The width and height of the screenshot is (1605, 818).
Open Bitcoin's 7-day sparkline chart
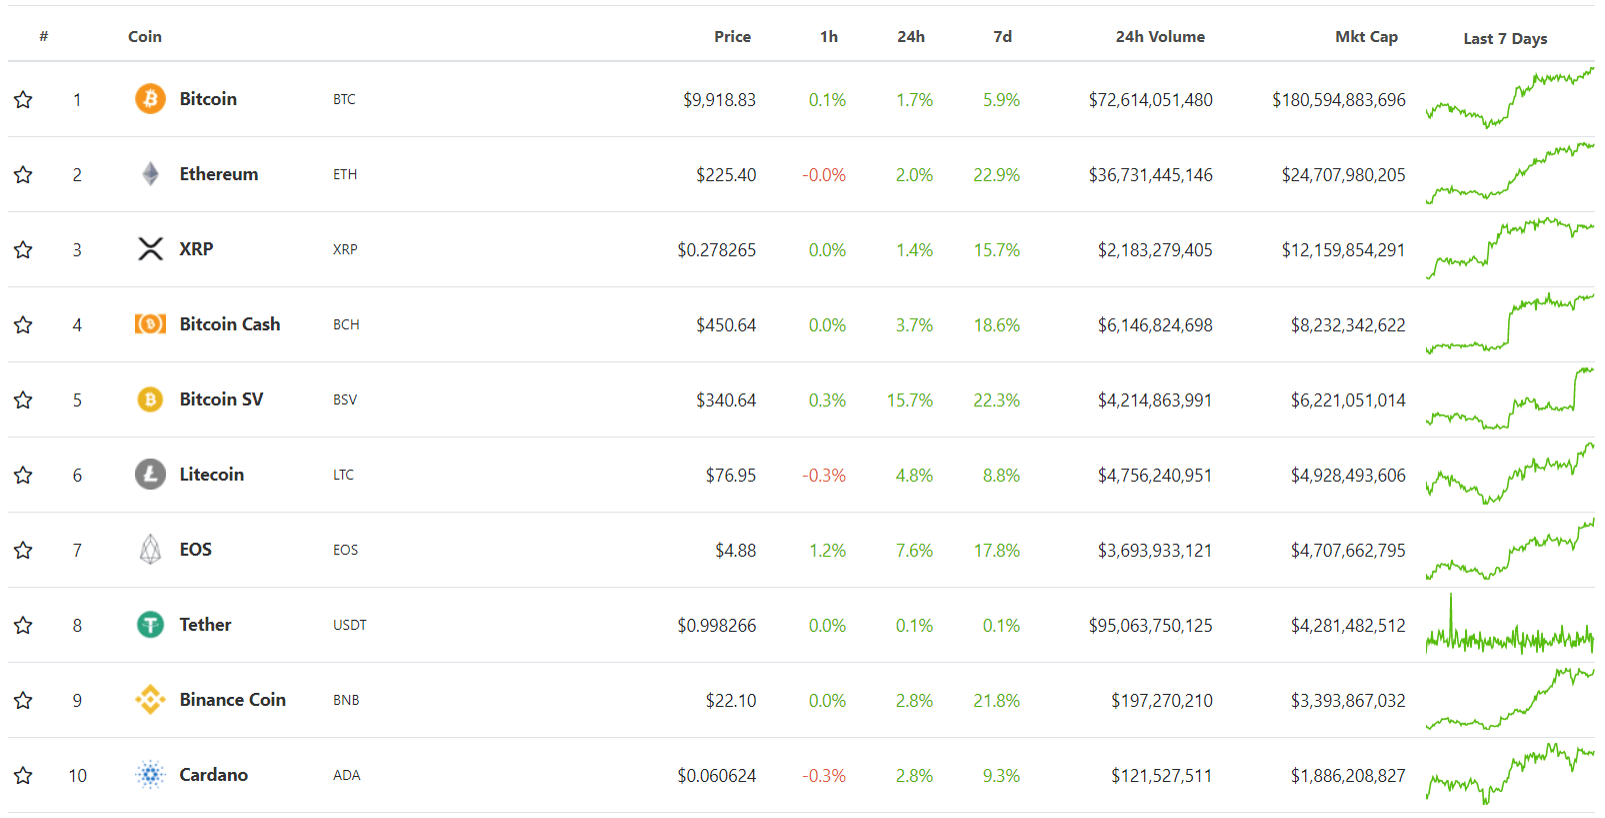[1510, 98]
